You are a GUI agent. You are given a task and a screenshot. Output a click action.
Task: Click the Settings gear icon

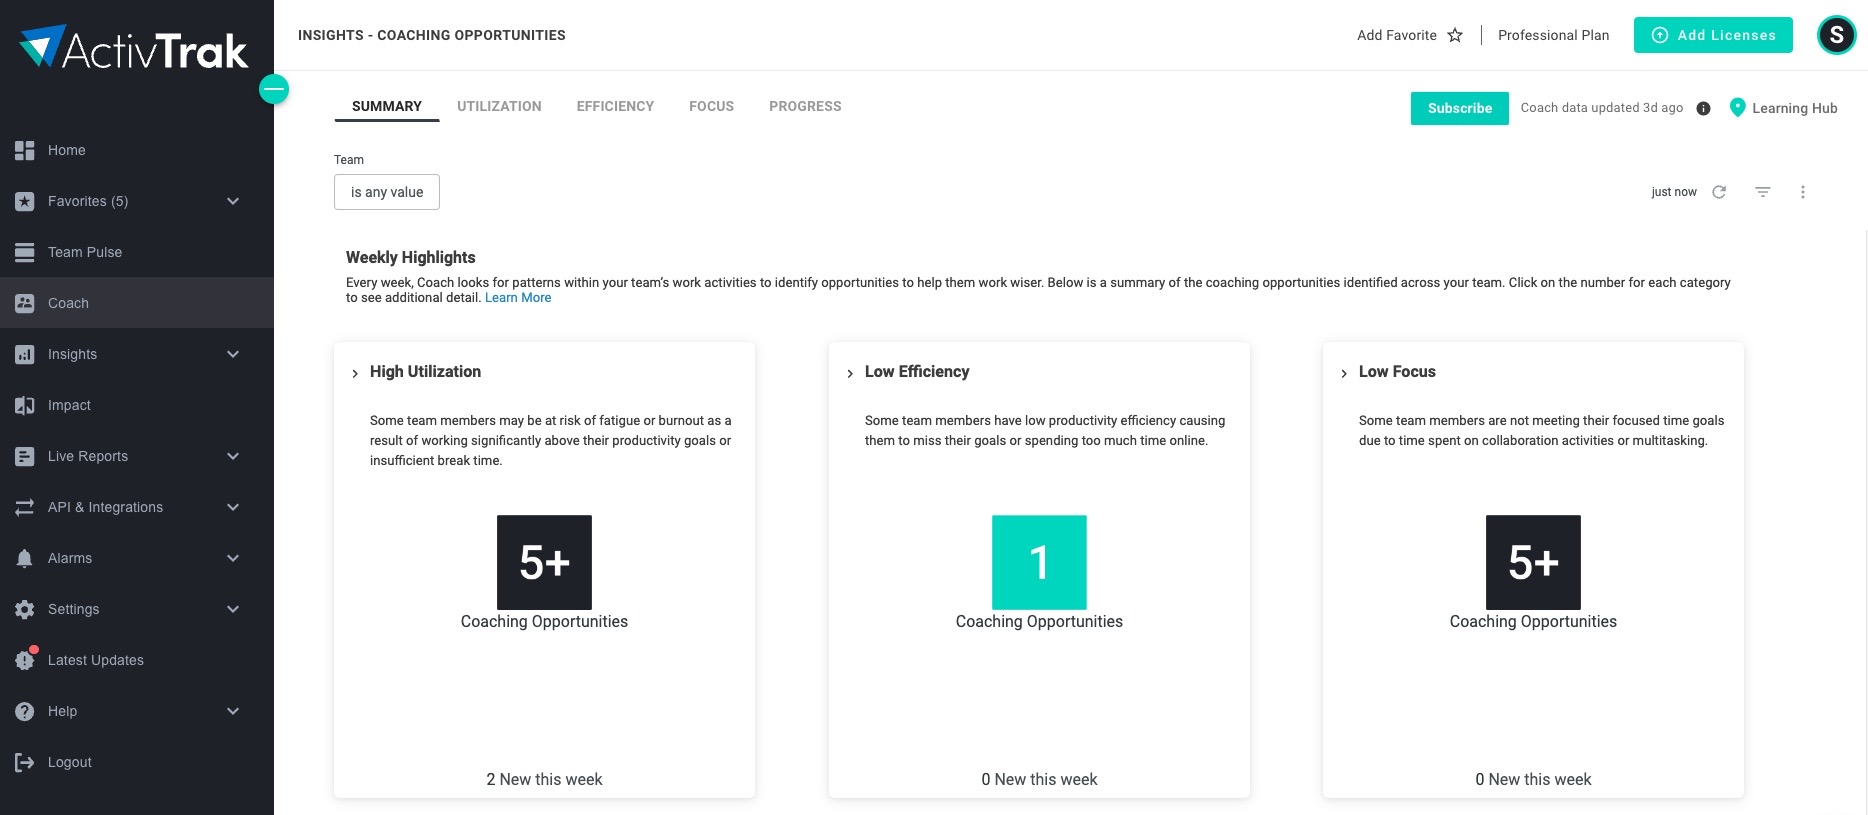coord(25,609)
